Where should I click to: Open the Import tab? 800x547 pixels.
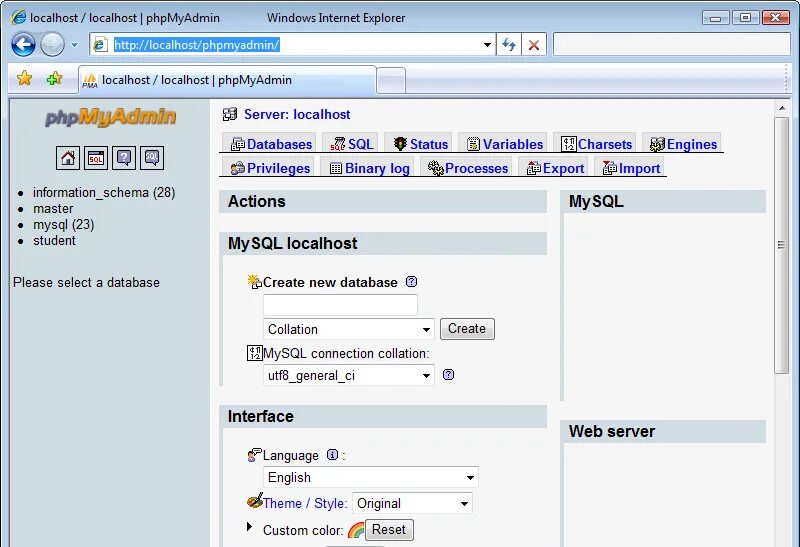[631, 168]
